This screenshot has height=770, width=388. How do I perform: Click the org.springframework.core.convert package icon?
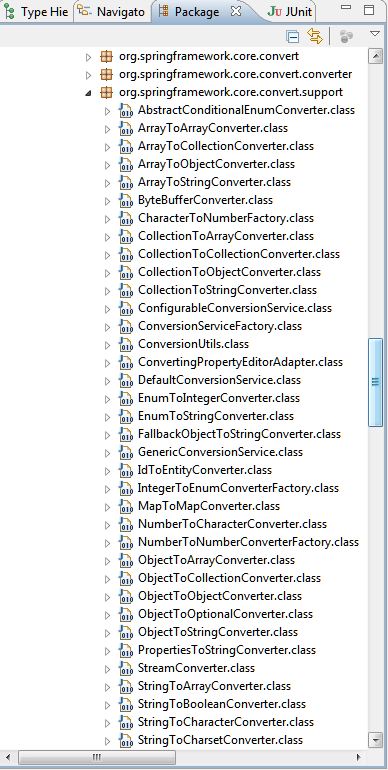coord(106,56)
